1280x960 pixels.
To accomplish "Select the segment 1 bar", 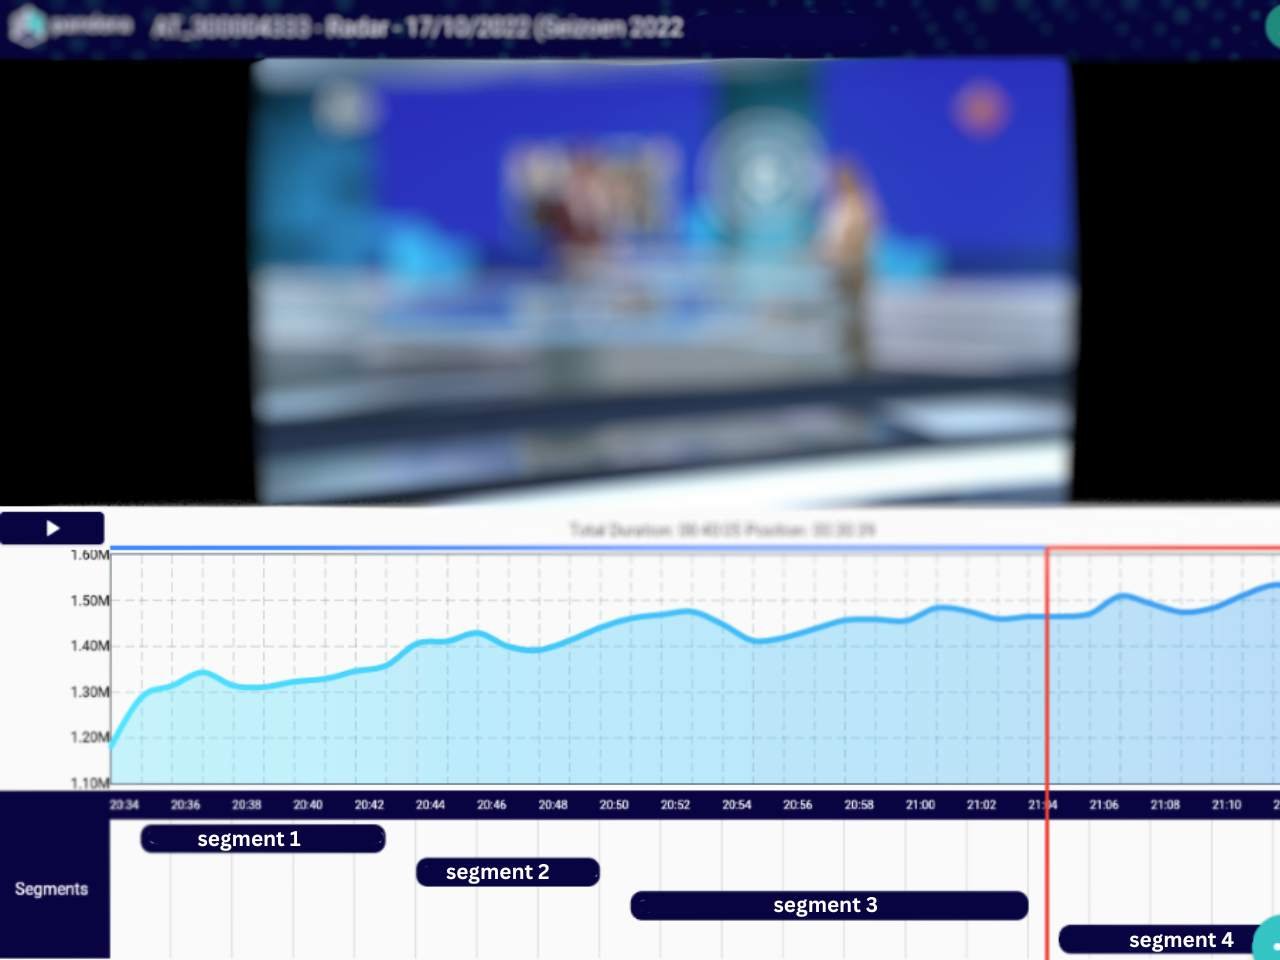I will pos(263,839).
